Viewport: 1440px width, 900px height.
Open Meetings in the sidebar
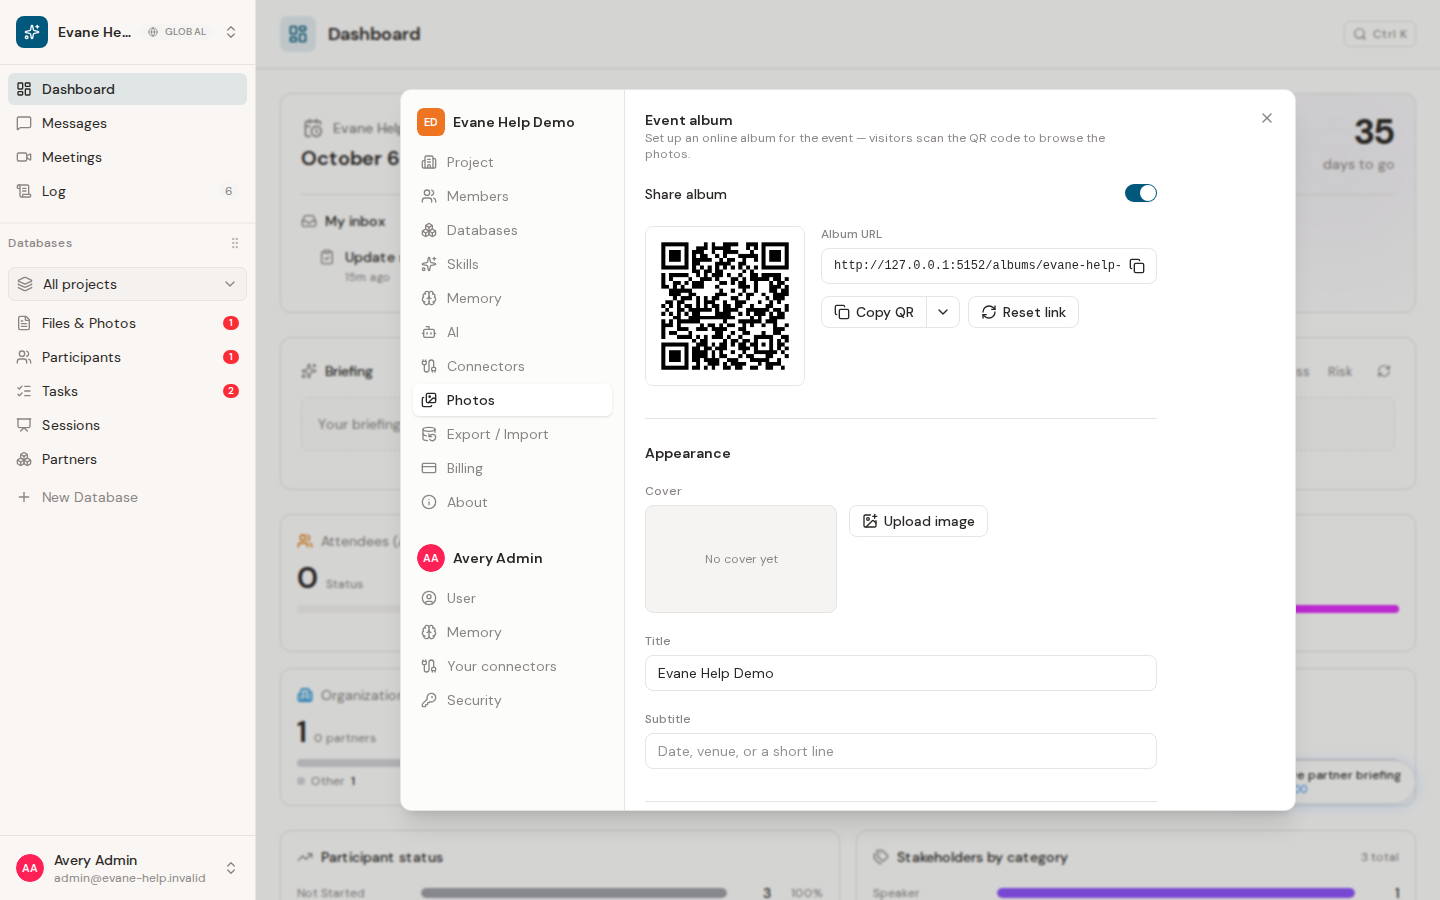(127, 157)
